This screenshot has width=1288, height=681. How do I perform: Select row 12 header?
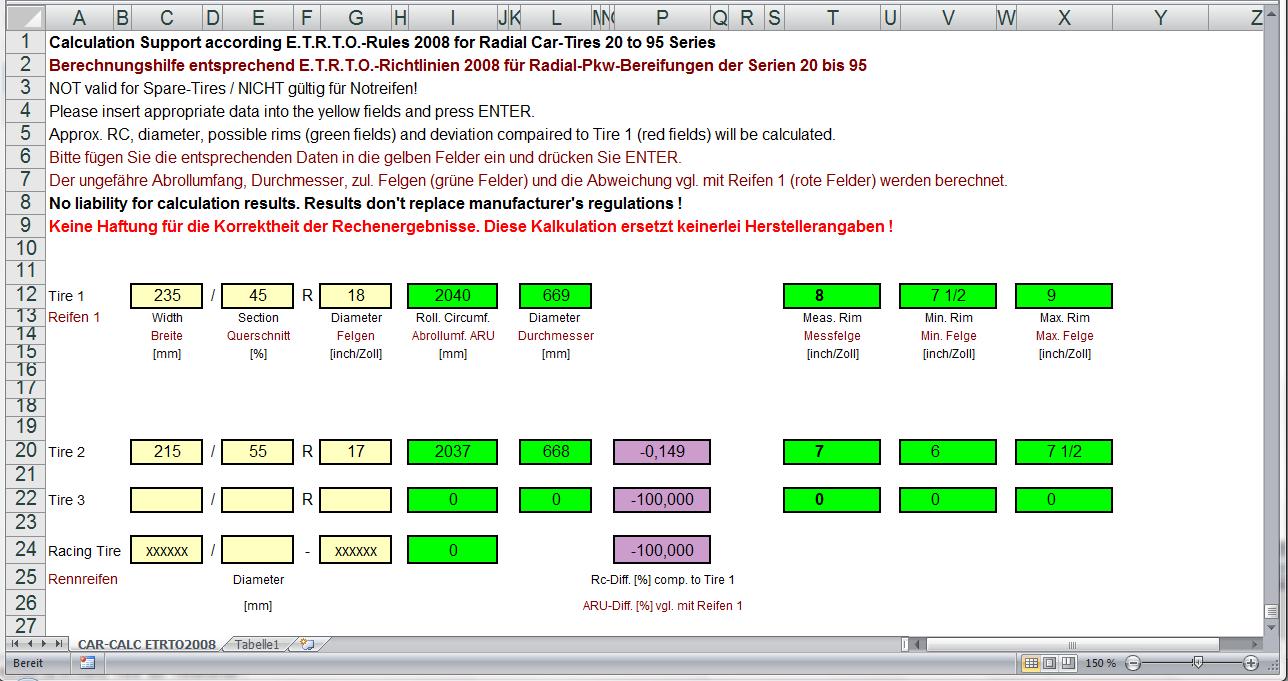click(25, 295)
